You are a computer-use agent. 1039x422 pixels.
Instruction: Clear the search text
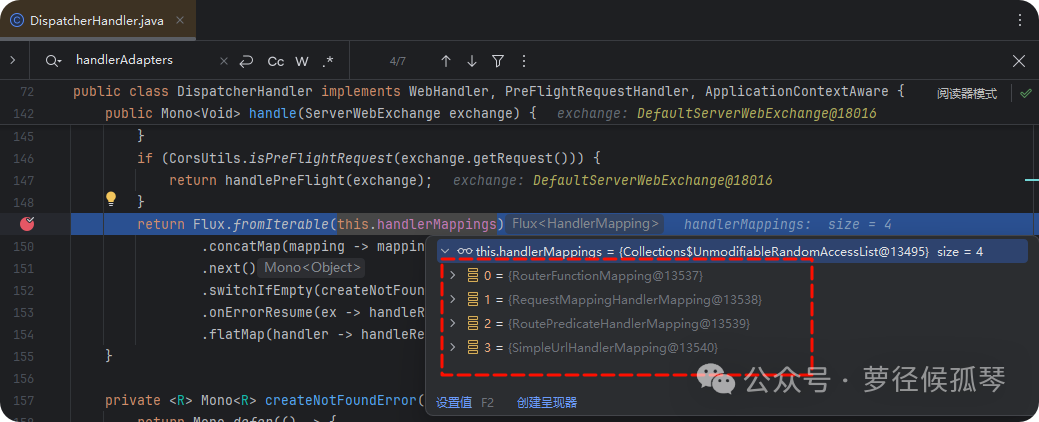click(x=224, y=61)
